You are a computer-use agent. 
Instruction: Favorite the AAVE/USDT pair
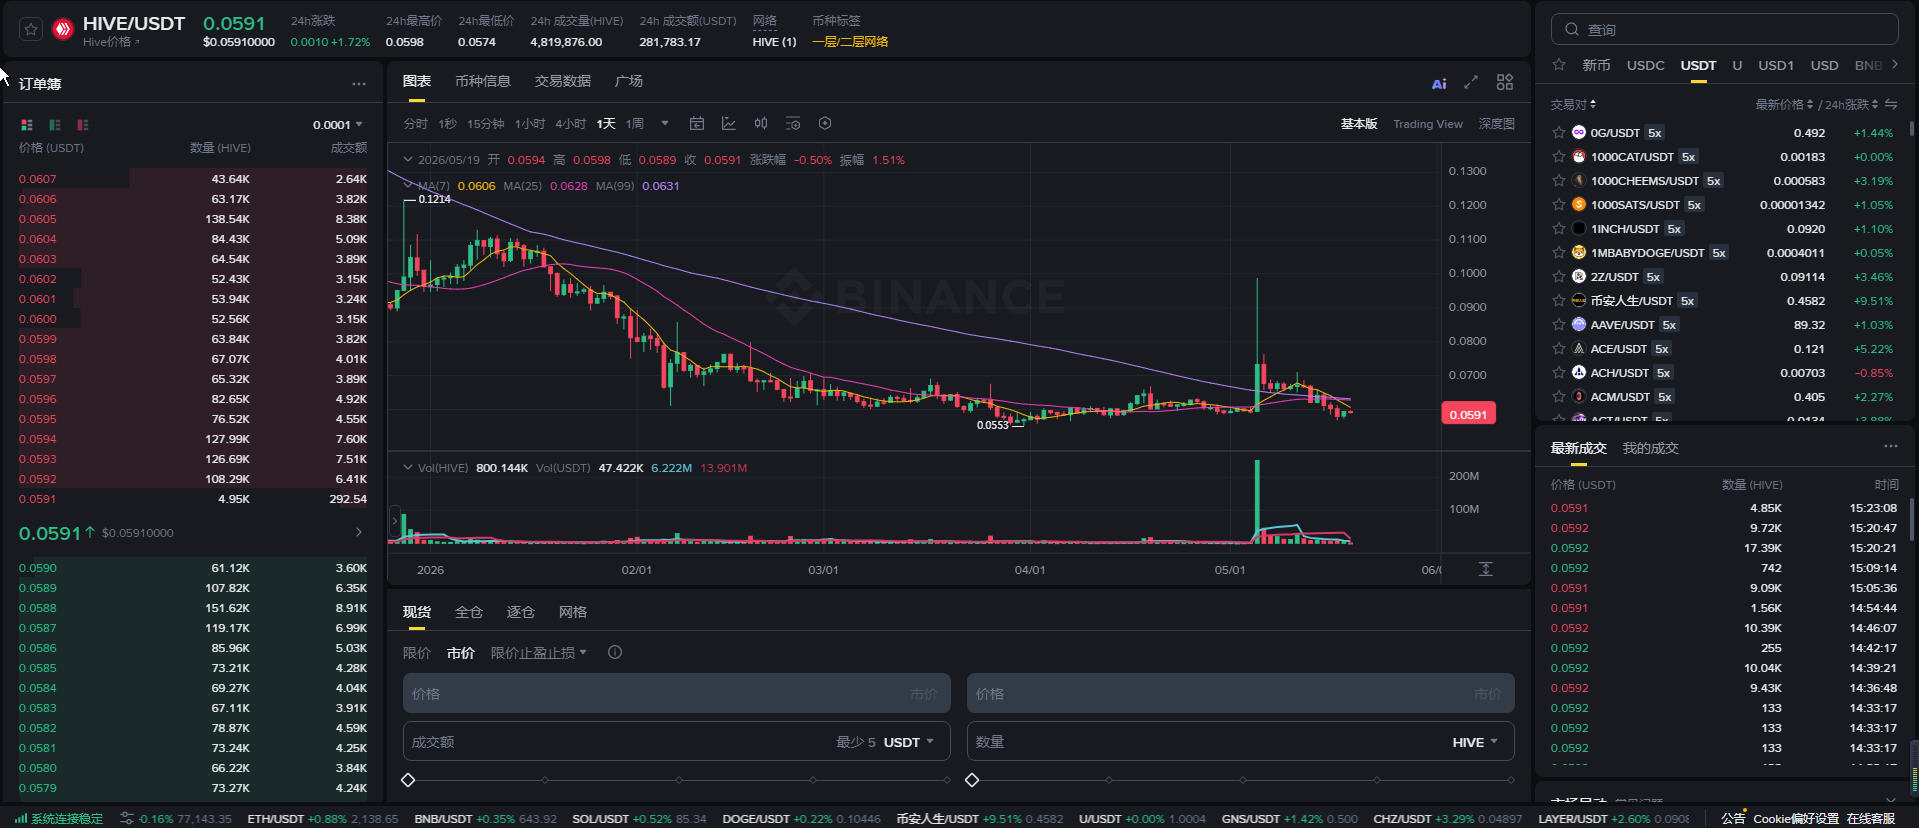1559,324
